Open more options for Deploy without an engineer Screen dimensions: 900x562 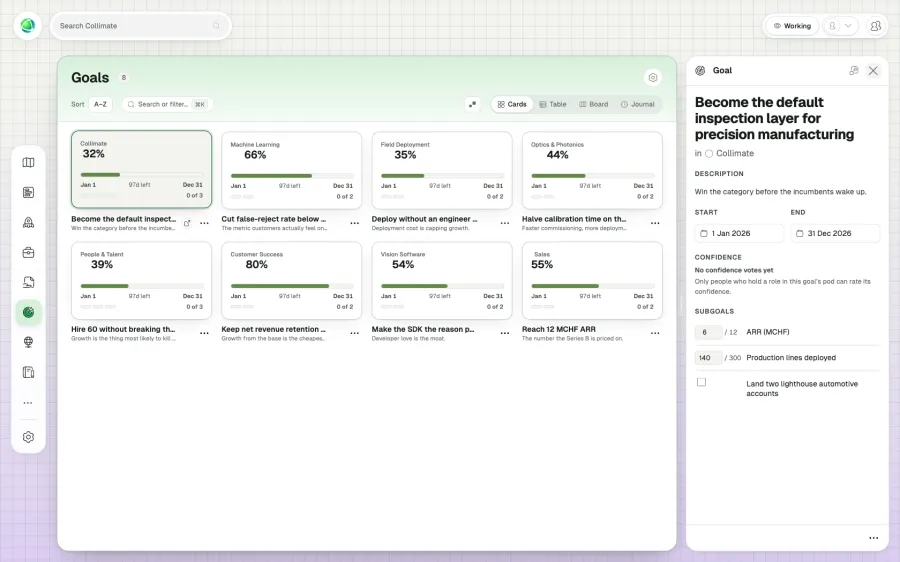[505, 223]
